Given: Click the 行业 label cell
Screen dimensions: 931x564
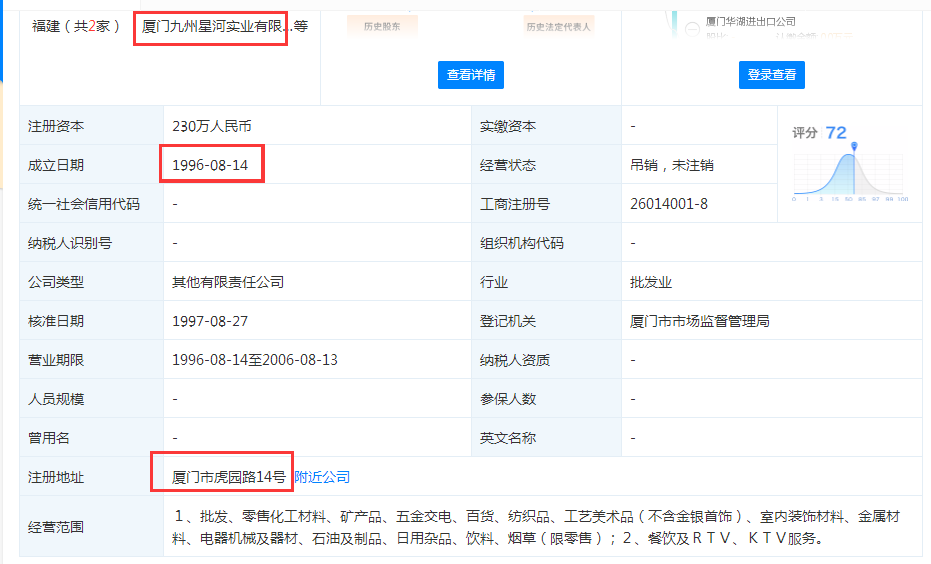Looking at the screenshot, I should 546,282.
